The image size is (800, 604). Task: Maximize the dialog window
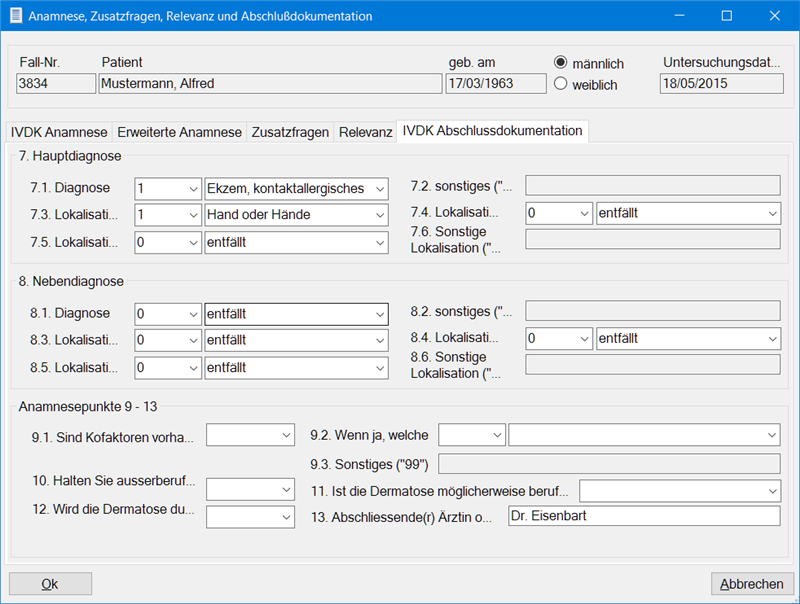pyautogui.click(x=727, y=16)
